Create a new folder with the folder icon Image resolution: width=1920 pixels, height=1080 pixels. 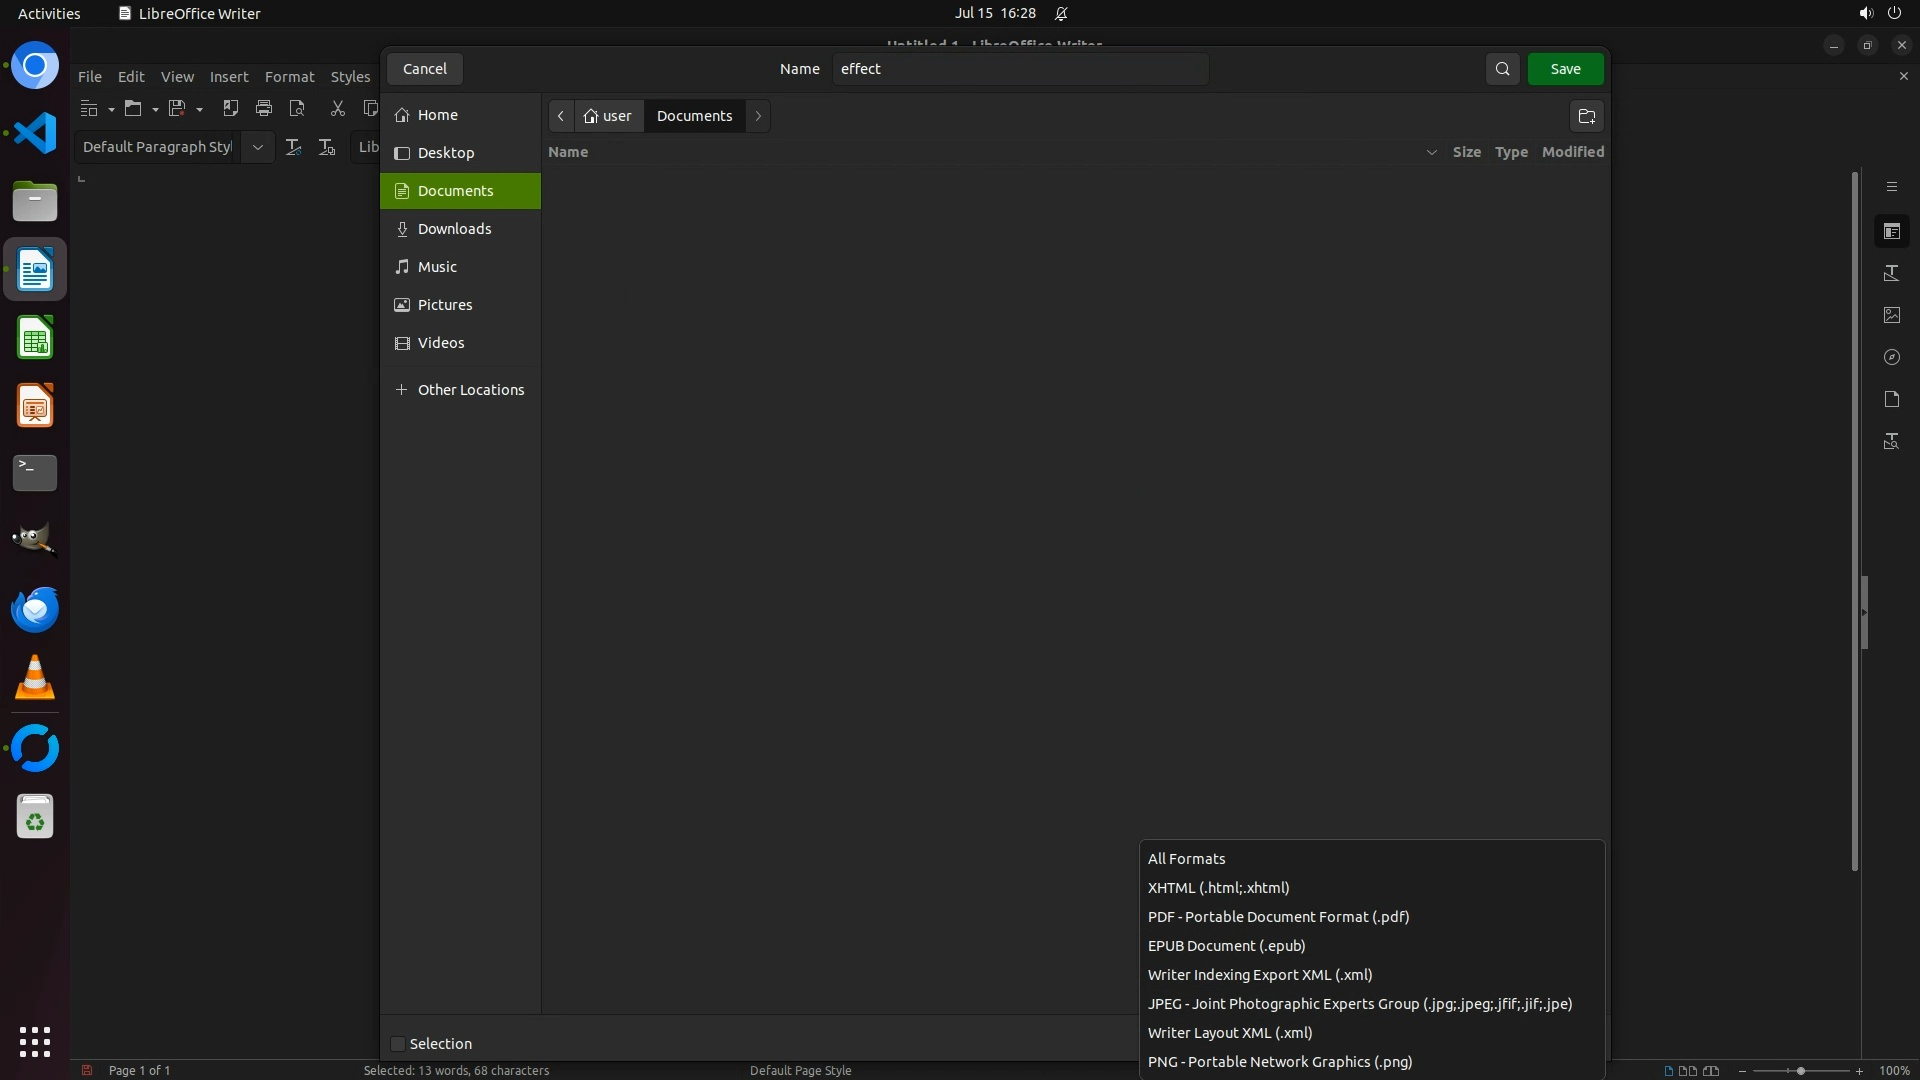point(1586,116)
